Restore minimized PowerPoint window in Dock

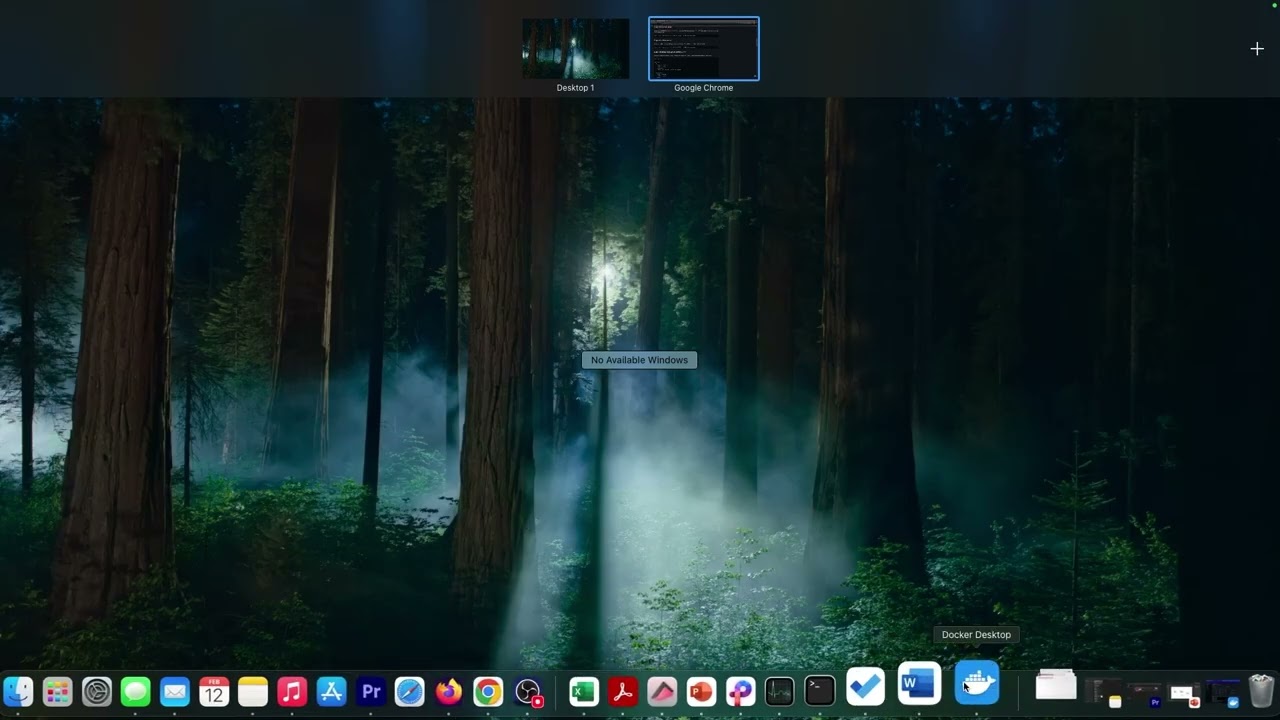click(1184, 694)
